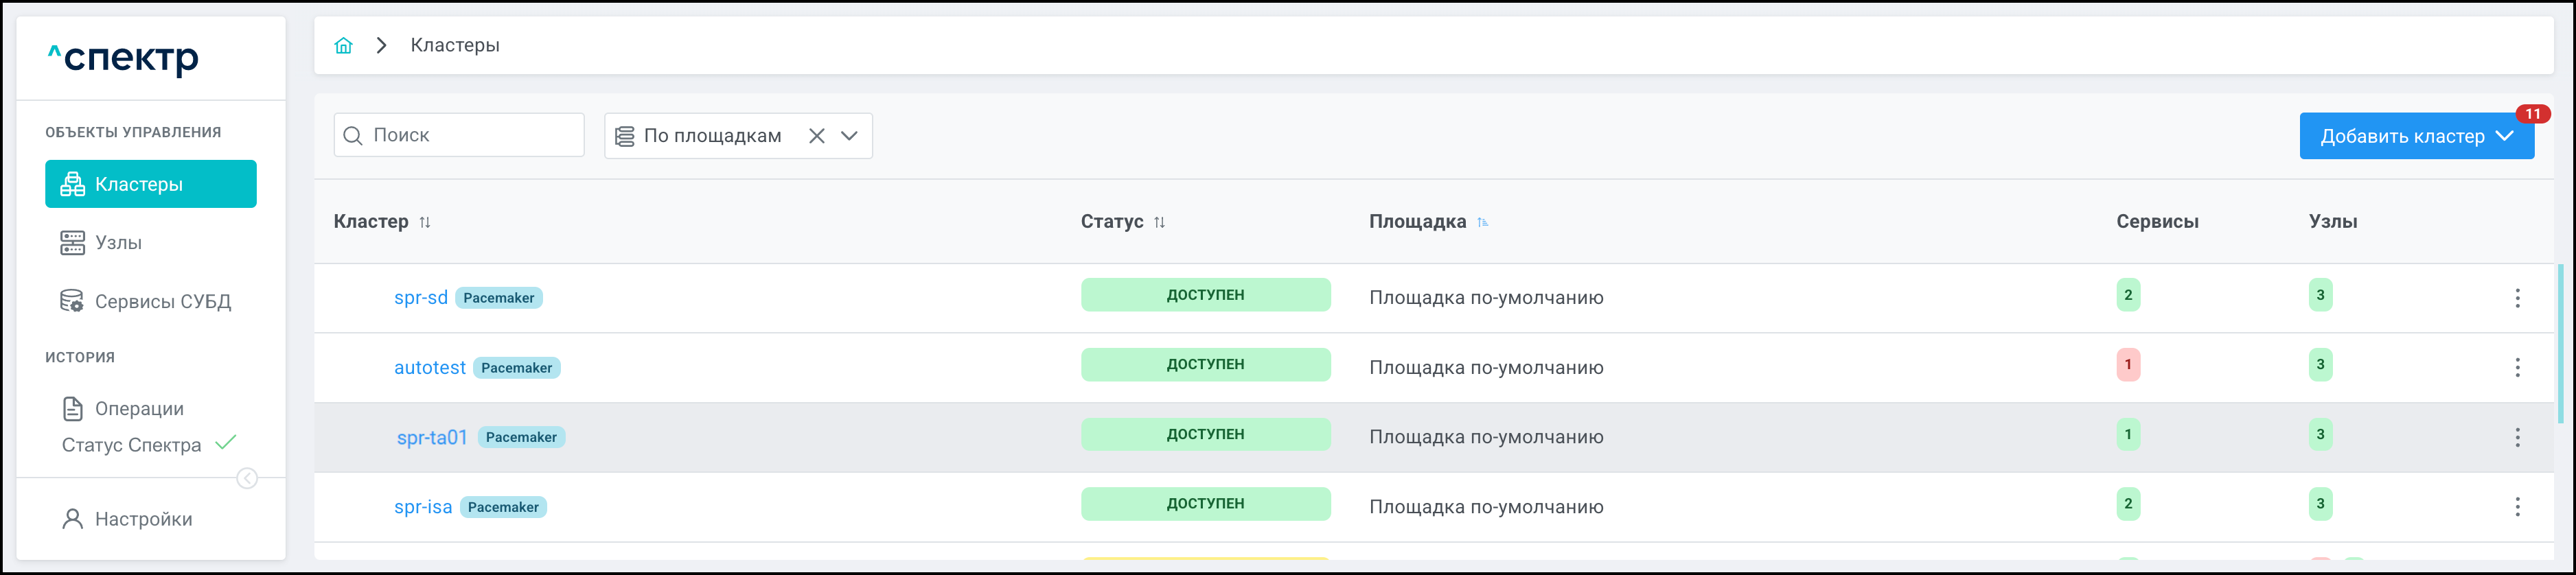The height and width of the screenshot is (575, 2576).
Task: Open the Операции history section
Action: [139, 409]
